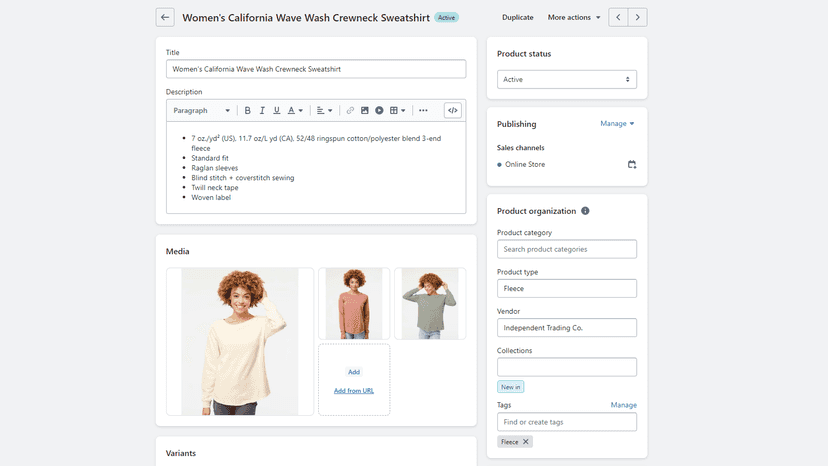Click the Product organization info icon
828x466 pixels.
click(585, 211)
